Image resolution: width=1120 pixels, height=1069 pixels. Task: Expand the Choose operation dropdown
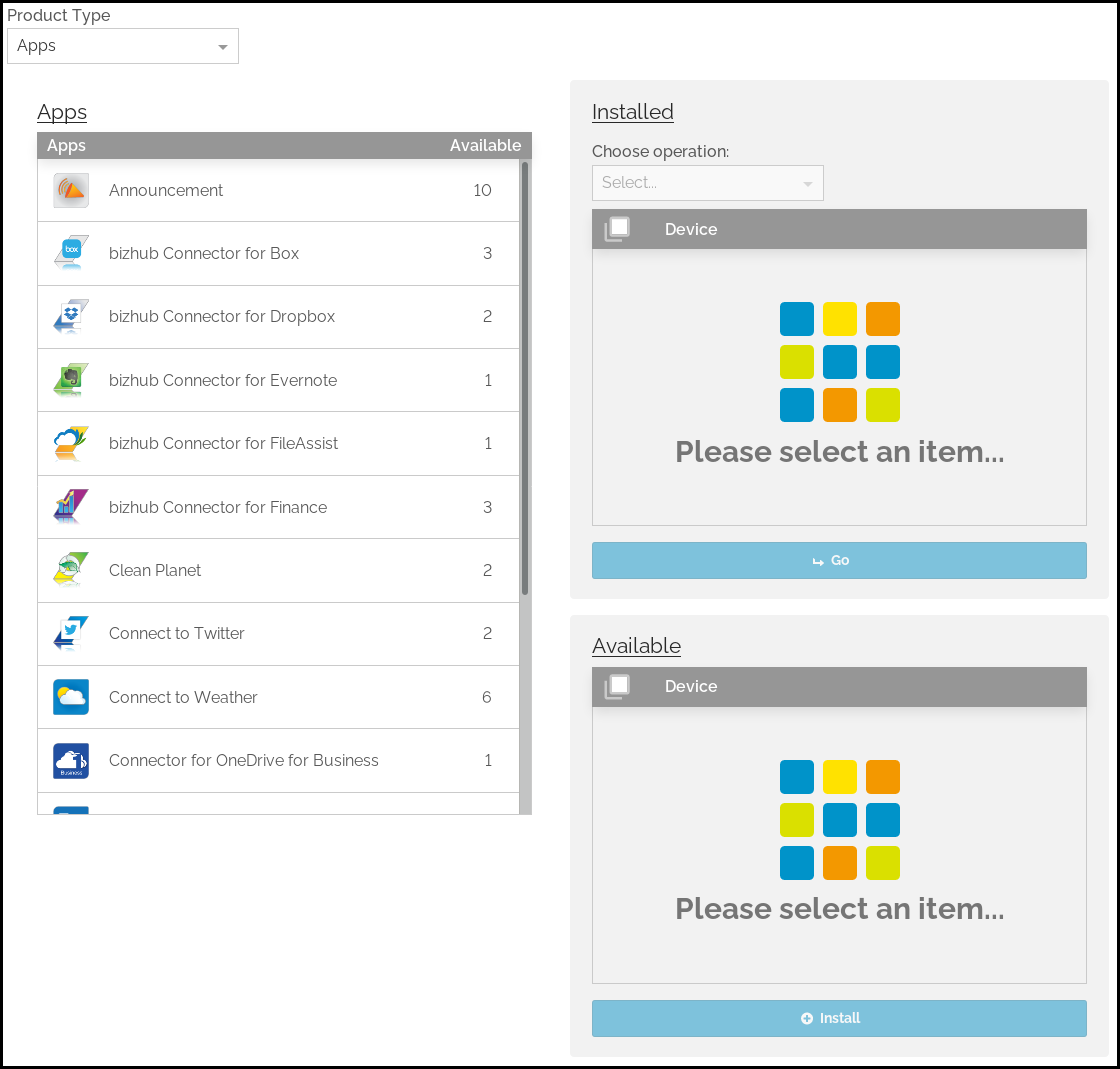click(707, 183)
